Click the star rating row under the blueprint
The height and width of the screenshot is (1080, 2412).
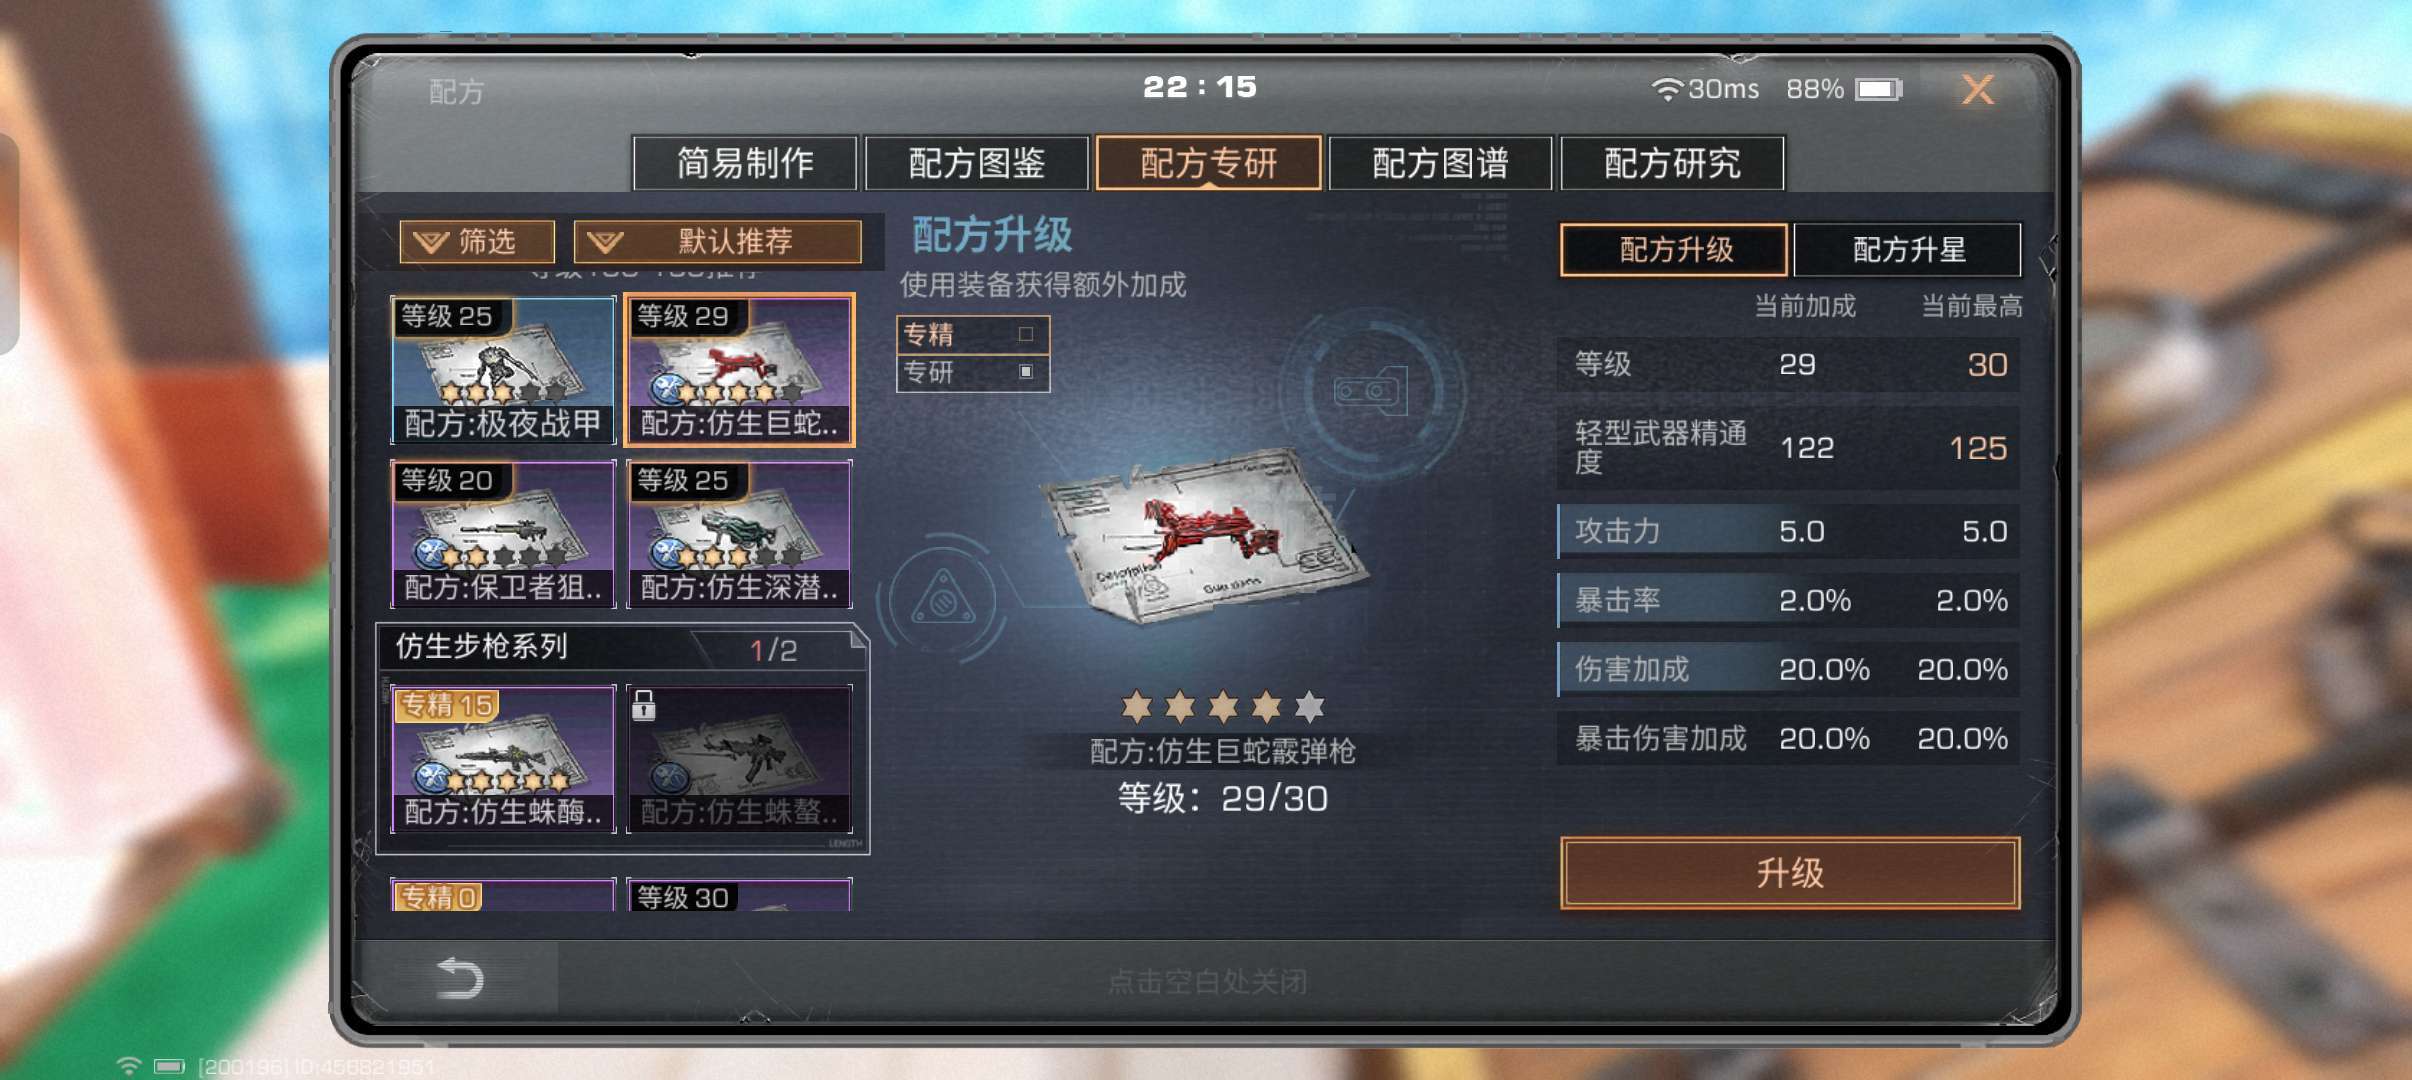[x=1223, y=707]
